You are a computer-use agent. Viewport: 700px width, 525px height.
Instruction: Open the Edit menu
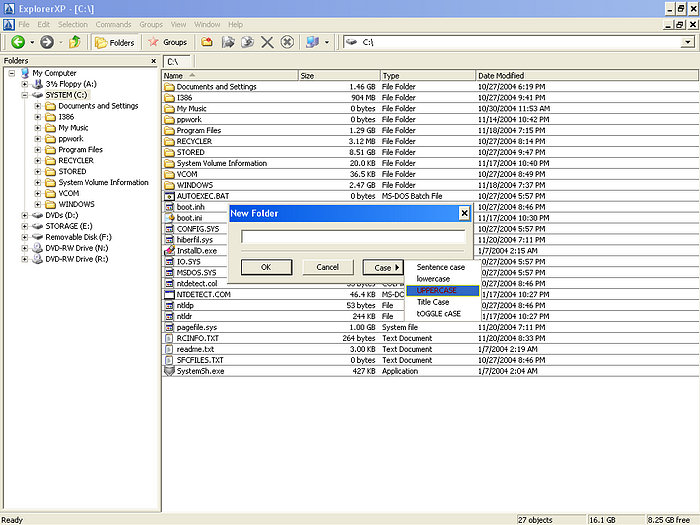(x=43, y=25)
